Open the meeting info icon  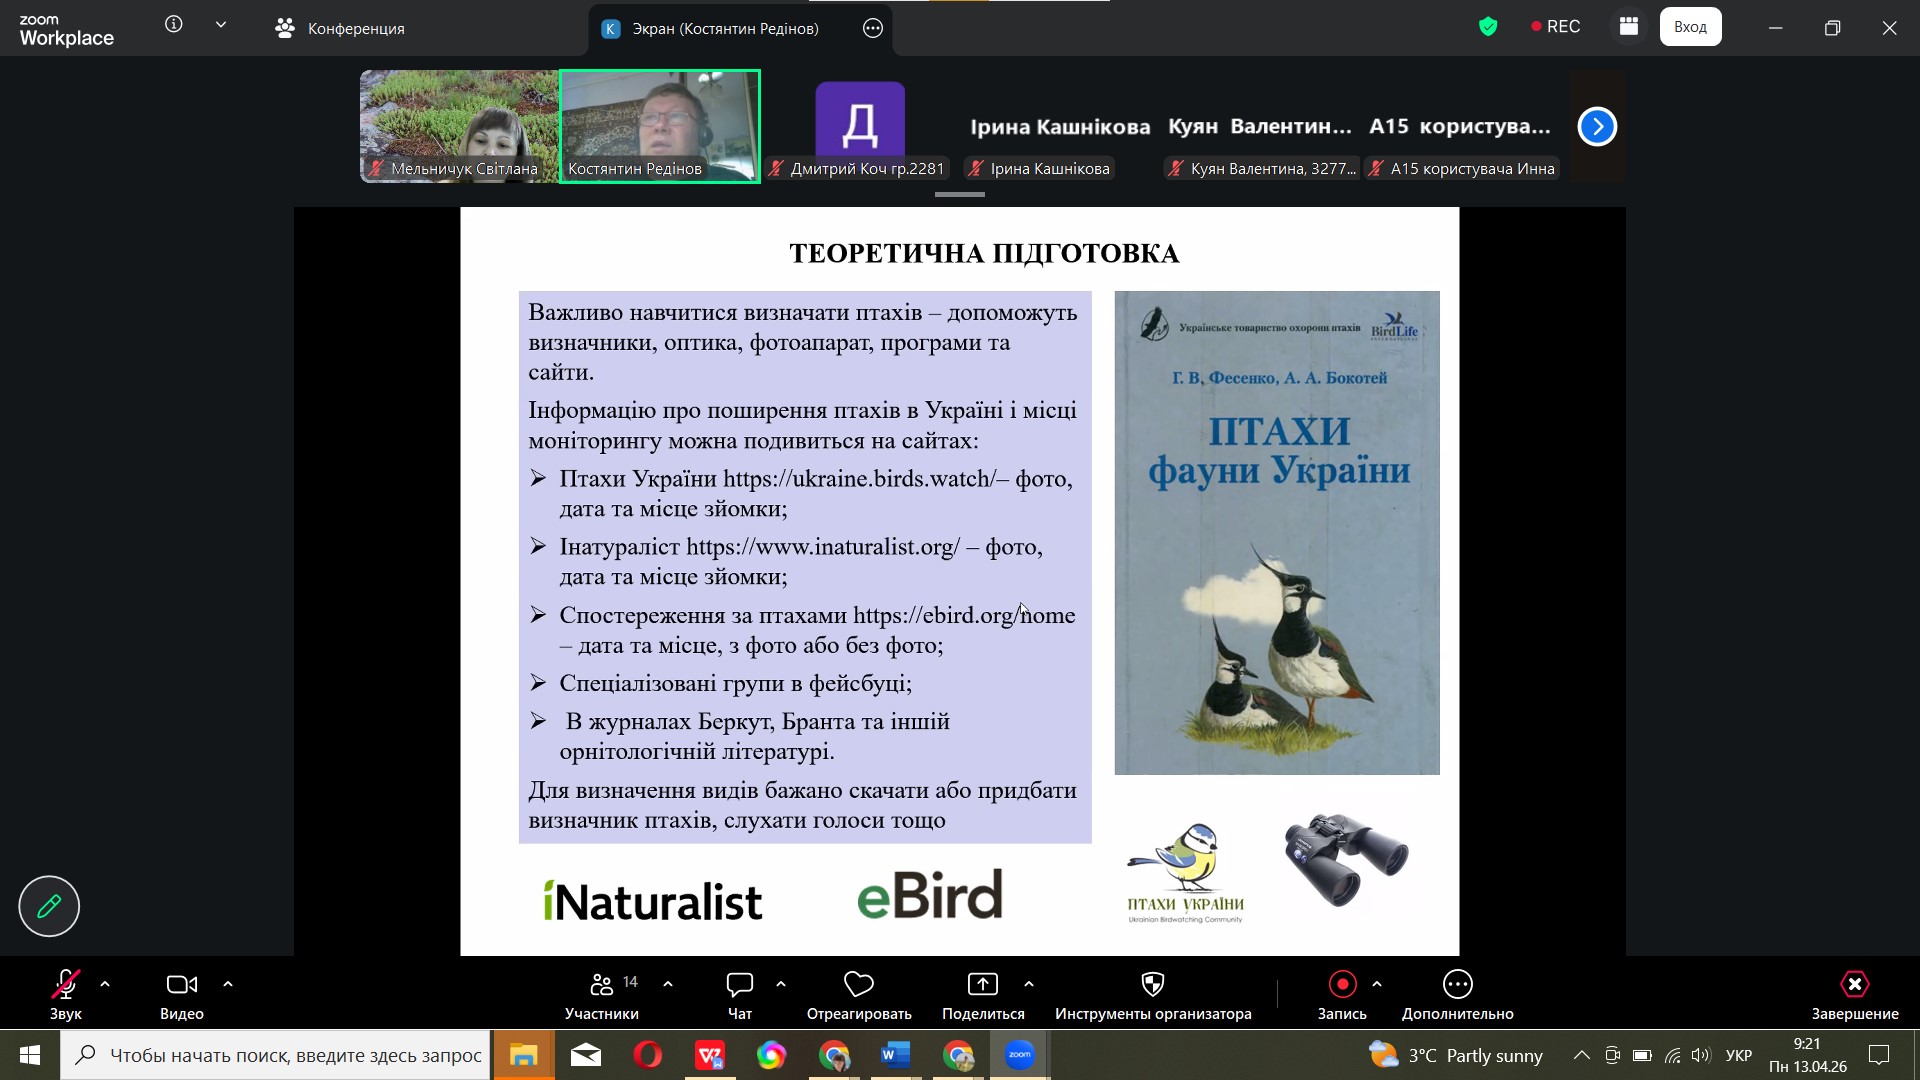(x=174, y=25)
